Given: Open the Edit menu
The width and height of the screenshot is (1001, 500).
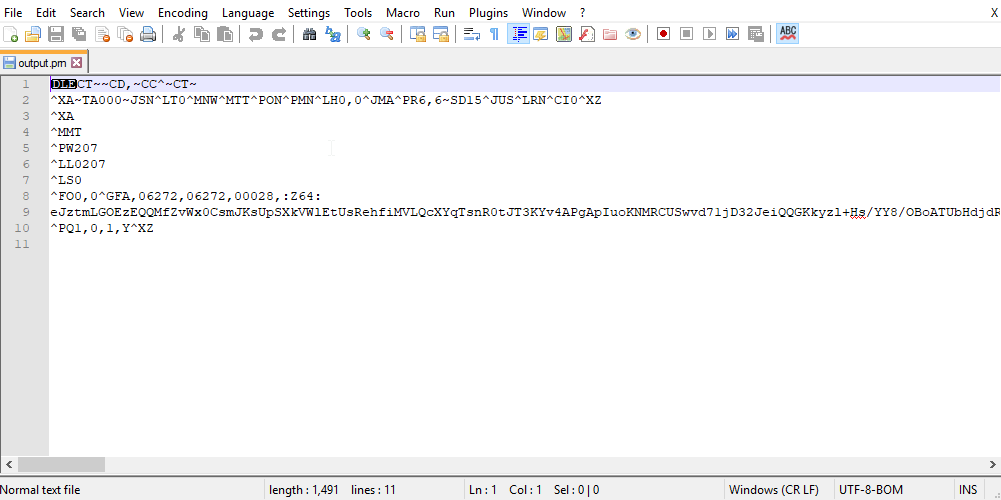Looking at the screenshot, I should pyautogui.click(x=46, y=13).
